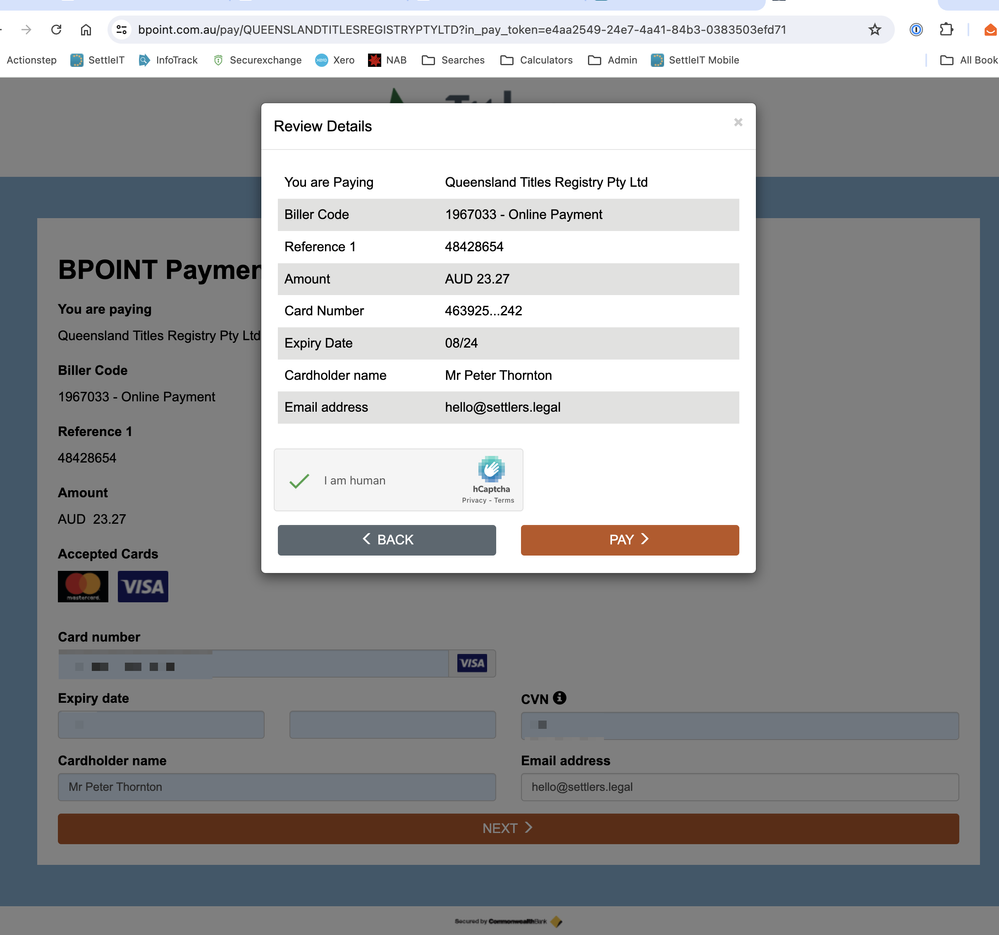Bookmark this page with the star icon
The height and width of the screenshot is (935, 999).
tap(875, 30)
